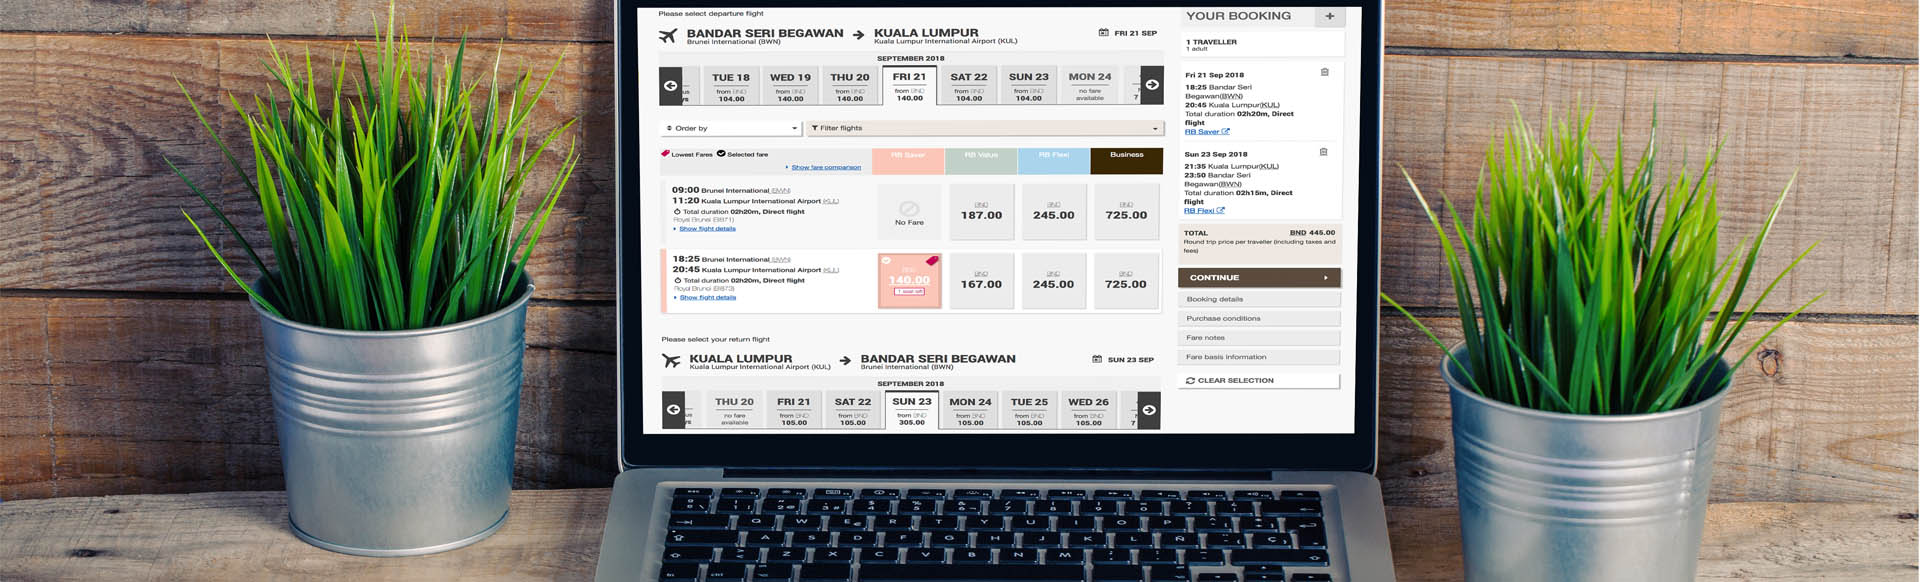Open the Show fare comparison link
The image size is (1920, 582).
point(825,168)
